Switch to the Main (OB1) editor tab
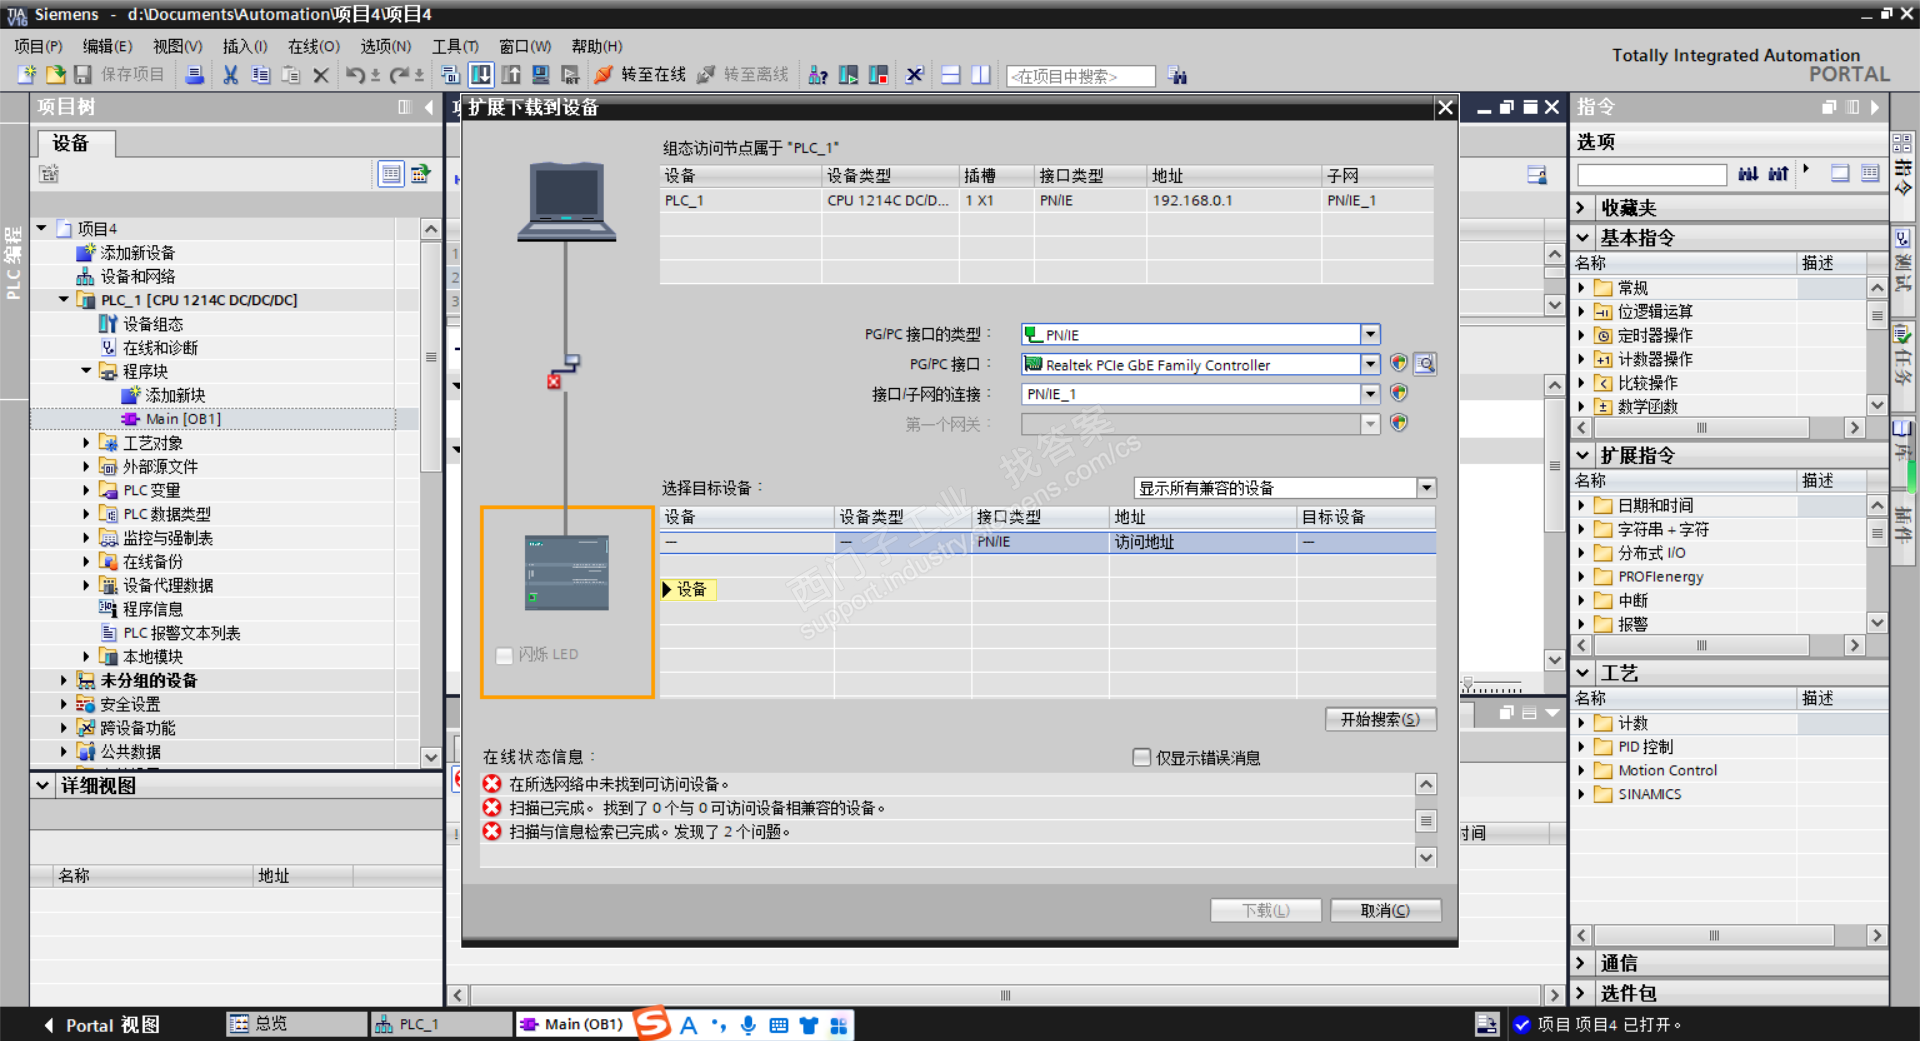 point(574,1024)
